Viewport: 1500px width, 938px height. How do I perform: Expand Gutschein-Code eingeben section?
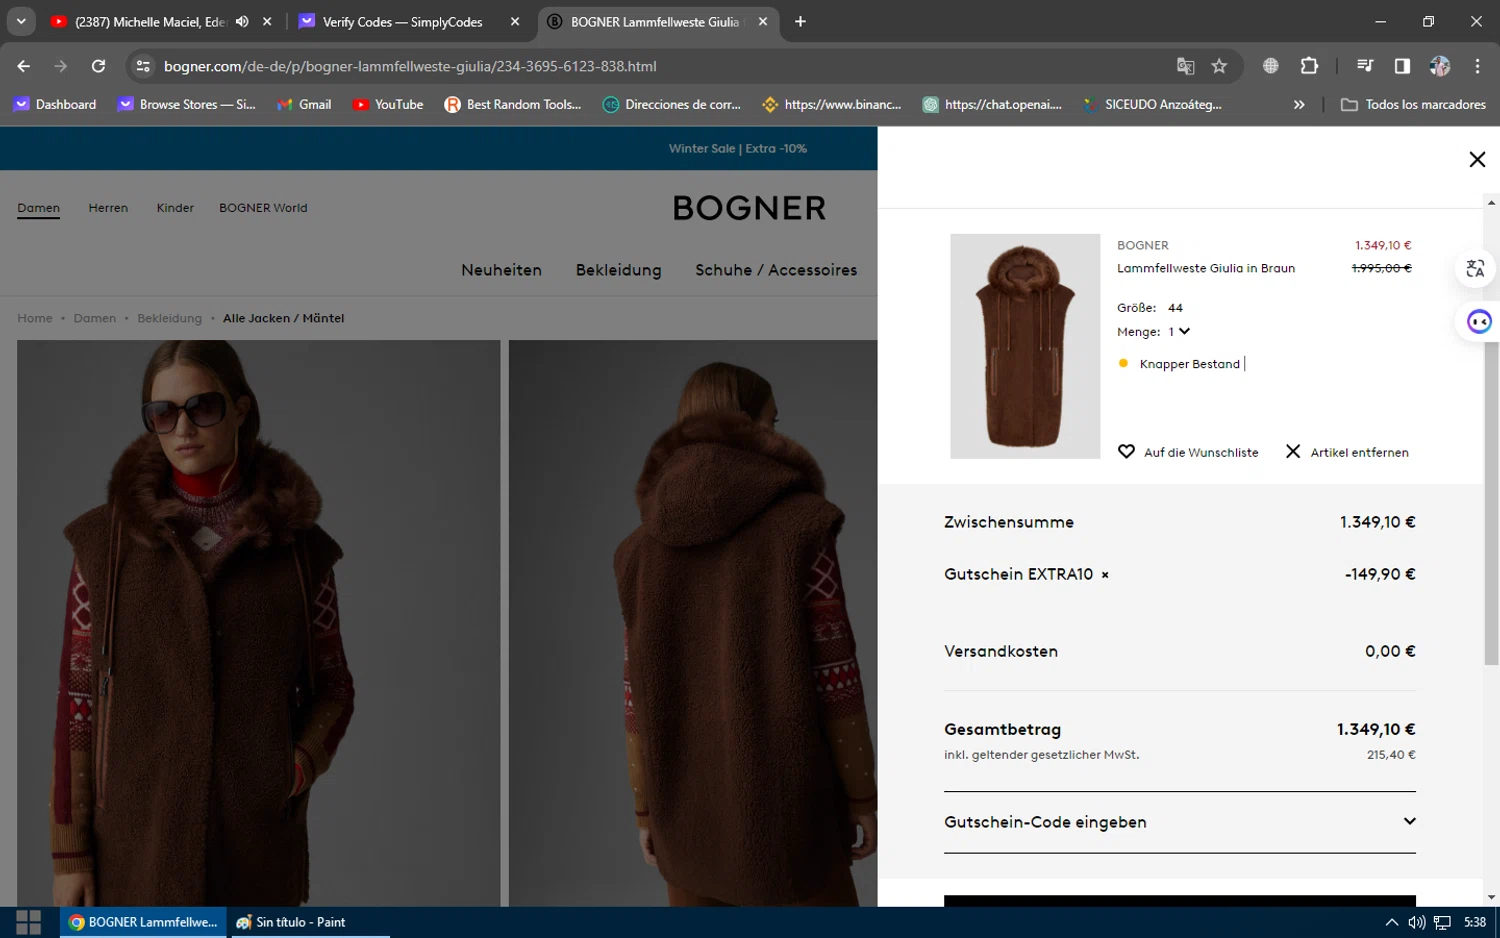point(1180,822)
